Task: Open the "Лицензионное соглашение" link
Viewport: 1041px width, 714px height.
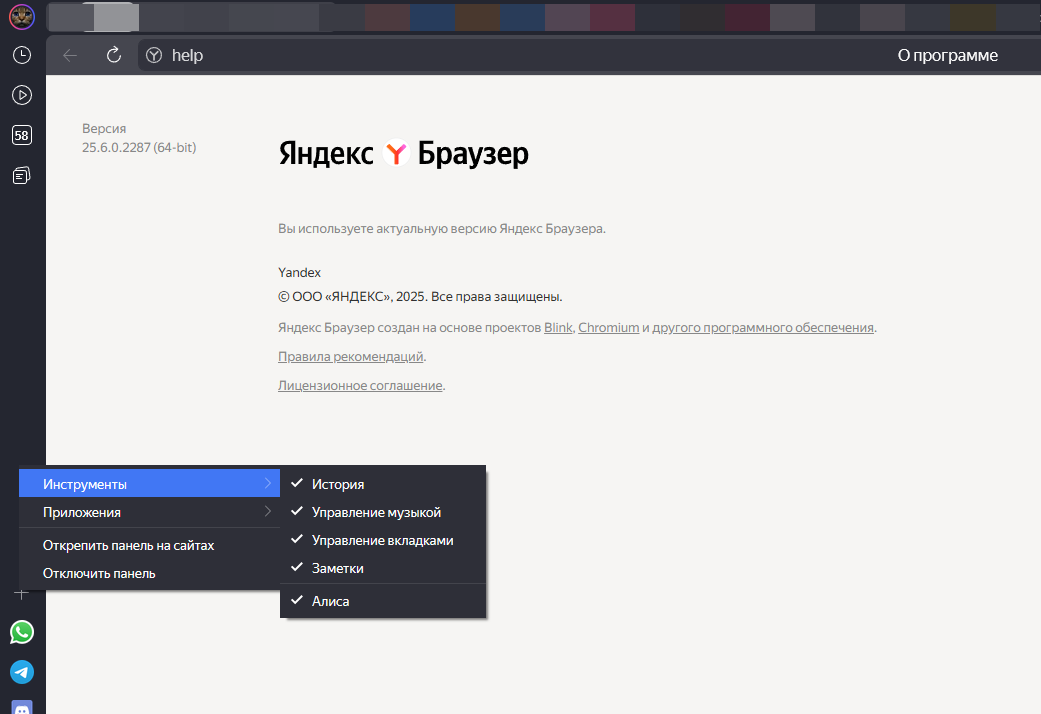Action: (360, 385)
